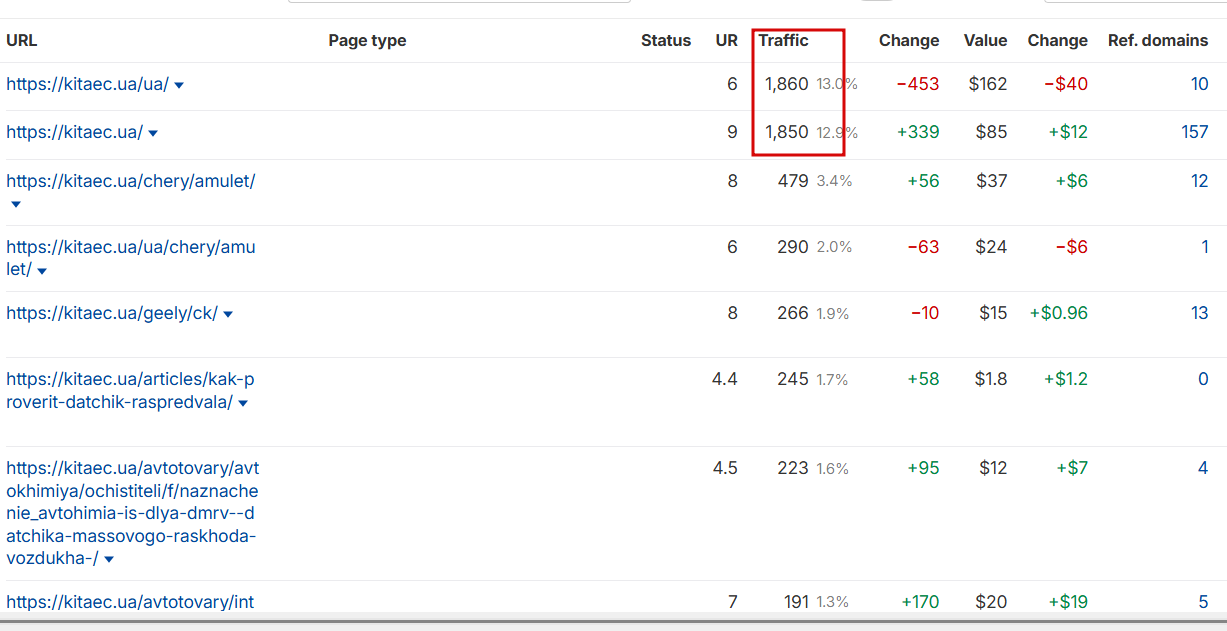Image resolution: width=1227 pixels, height=631 pixels.
Task: Select traffic value 266 in geely/ck row
Action: pyautogui.click(x=792, y=313)
